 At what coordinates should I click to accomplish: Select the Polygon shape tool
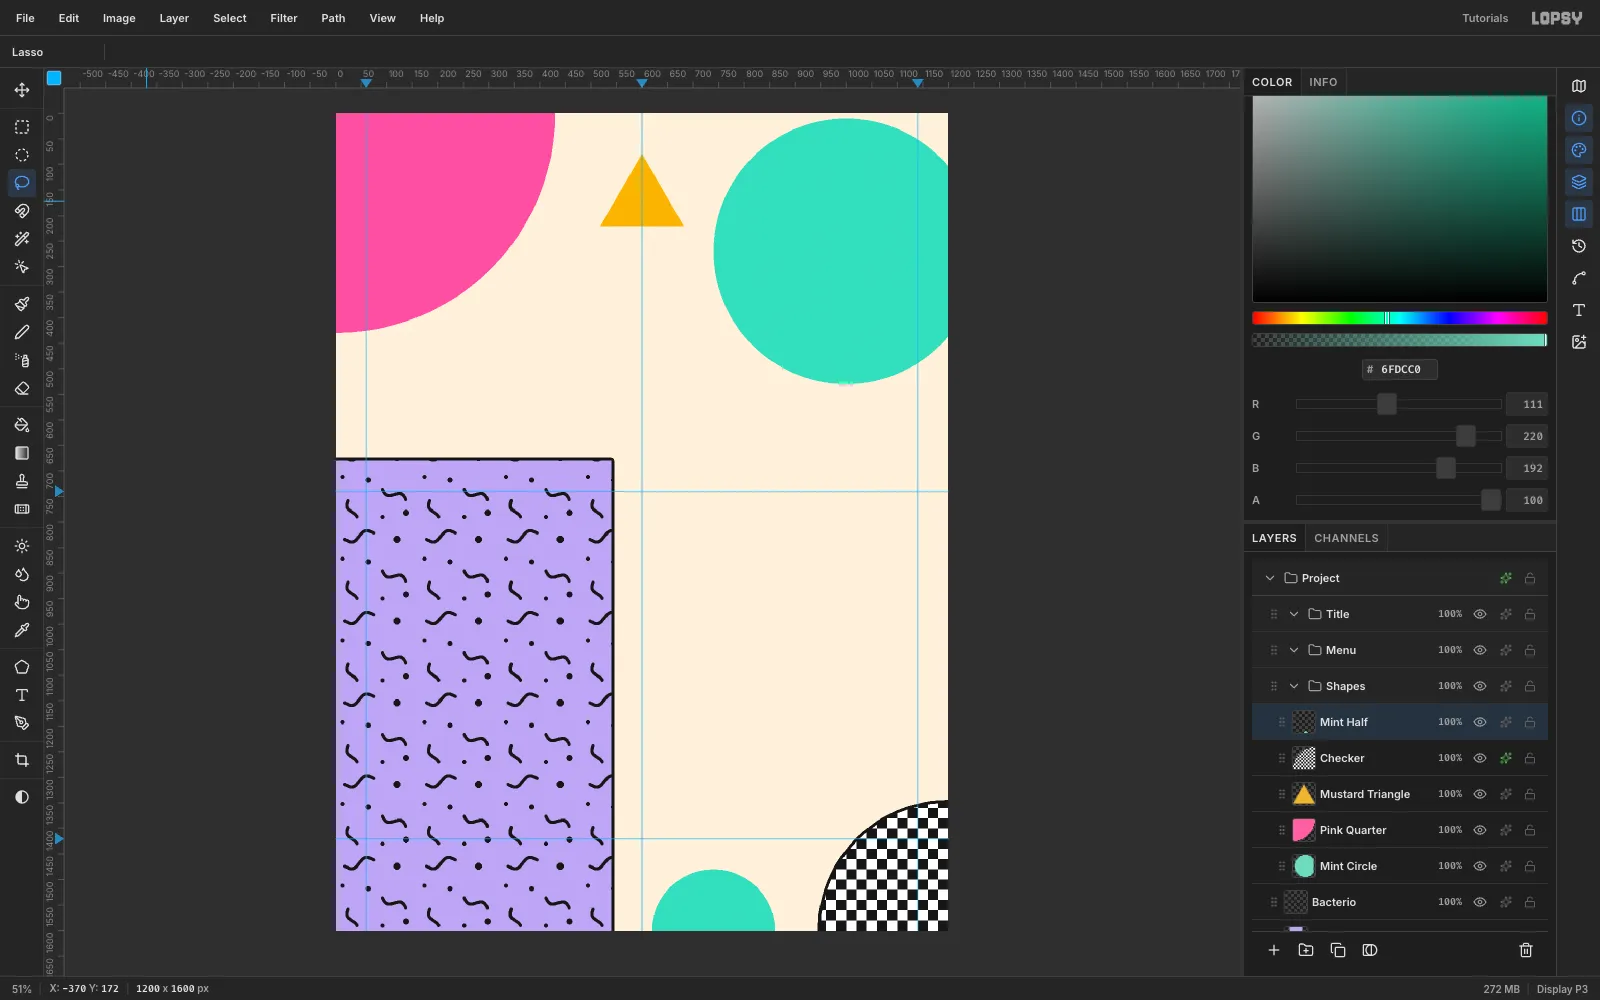tap(22, 667)
